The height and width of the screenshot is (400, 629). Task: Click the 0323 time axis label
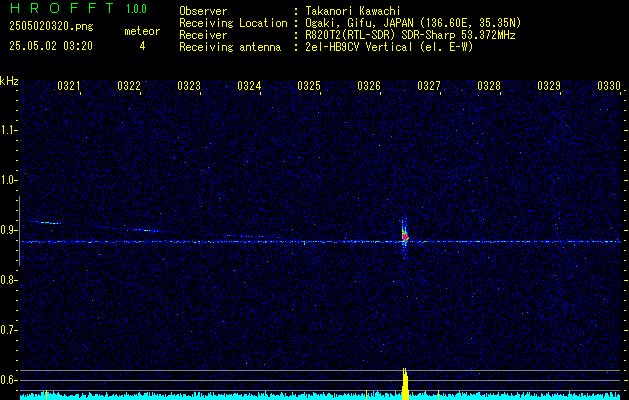point(189,86)
